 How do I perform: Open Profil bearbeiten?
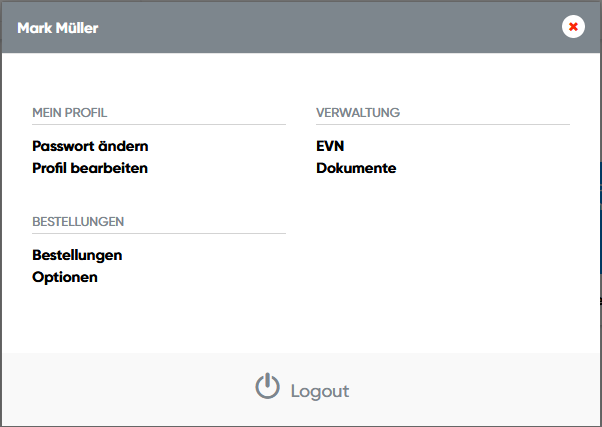pos(90,168)
